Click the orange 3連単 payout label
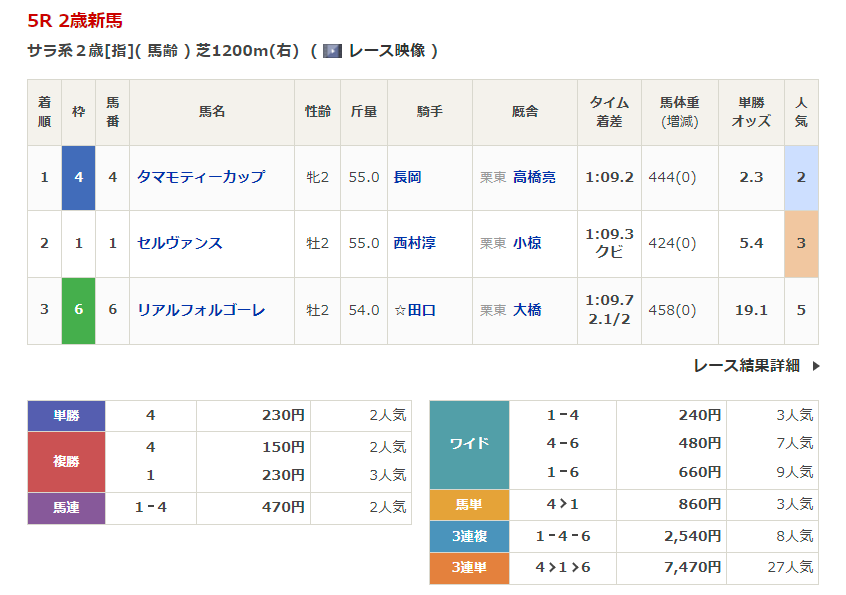Image resolution: width=846 pixels, height=595 pixels. 469,568
